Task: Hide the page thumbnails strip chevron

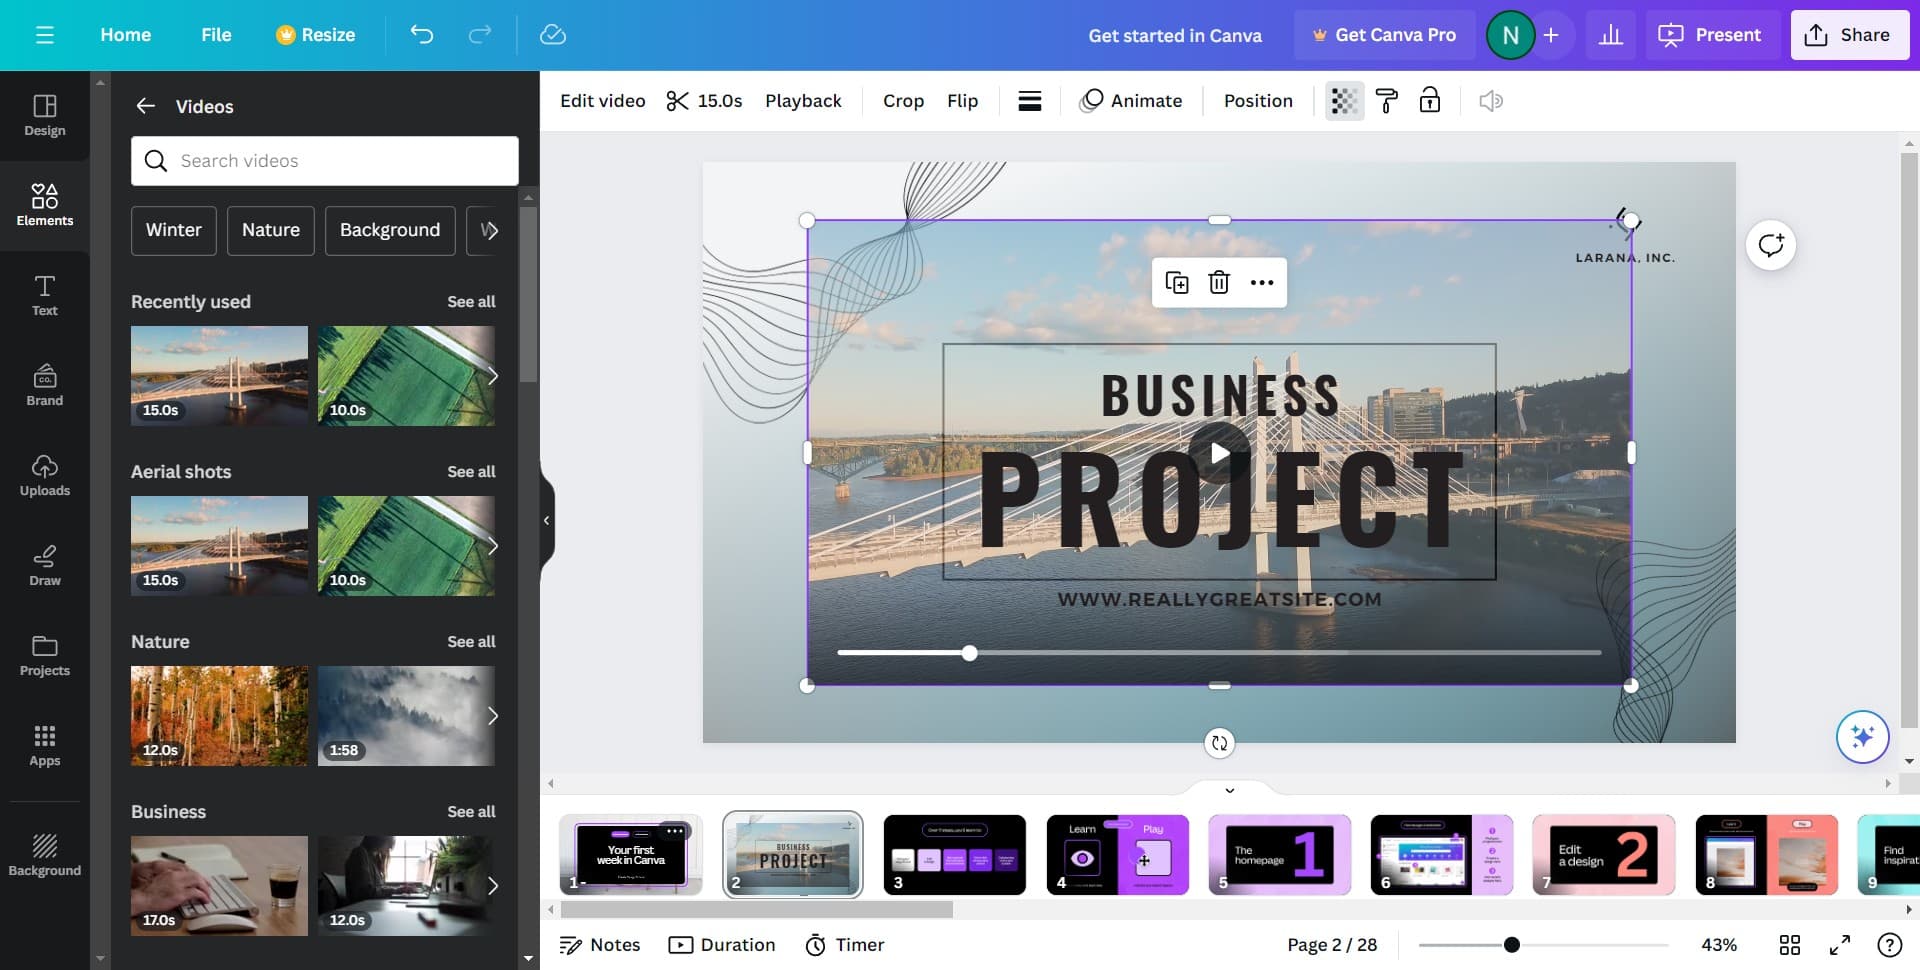Action: (1229, 790)
